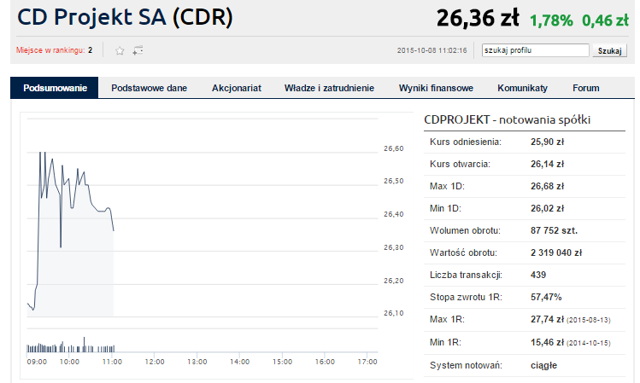Click the volume bars below the chart
Viewport: 640px width, 383px height.
point(71,346)
